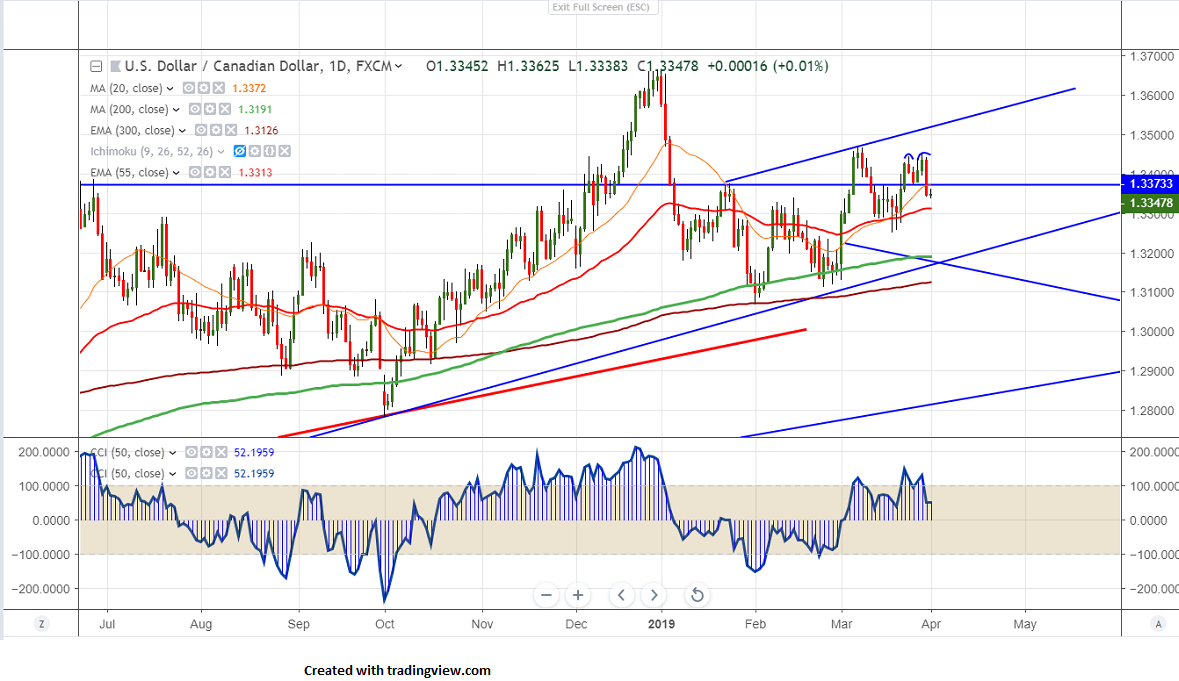The height and width of the screenshot is (681, 1179).
Task: Hide the MA (20, close) line
Action: coord(189,88)
